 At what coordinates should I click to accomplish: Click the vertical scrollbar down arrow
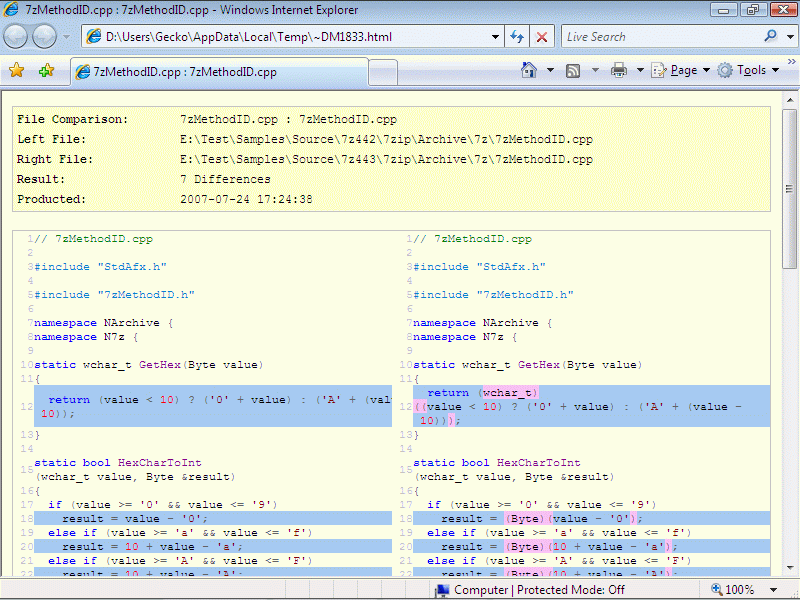(790, 567)
